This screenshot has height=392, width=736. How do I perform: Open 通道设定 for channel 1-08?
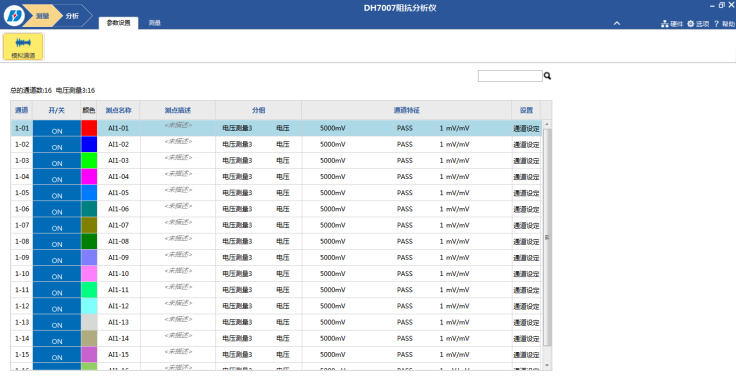(526, 242)
